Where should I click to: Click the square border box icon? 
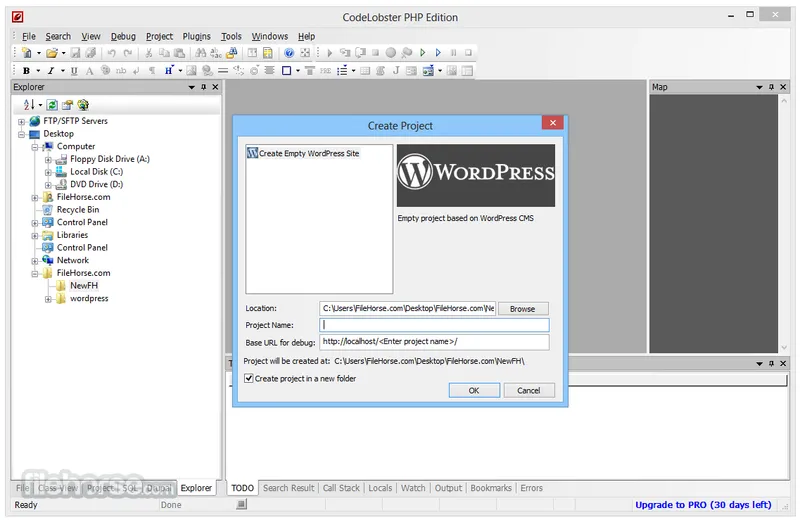pyautogui.click(x=287, y=71)
